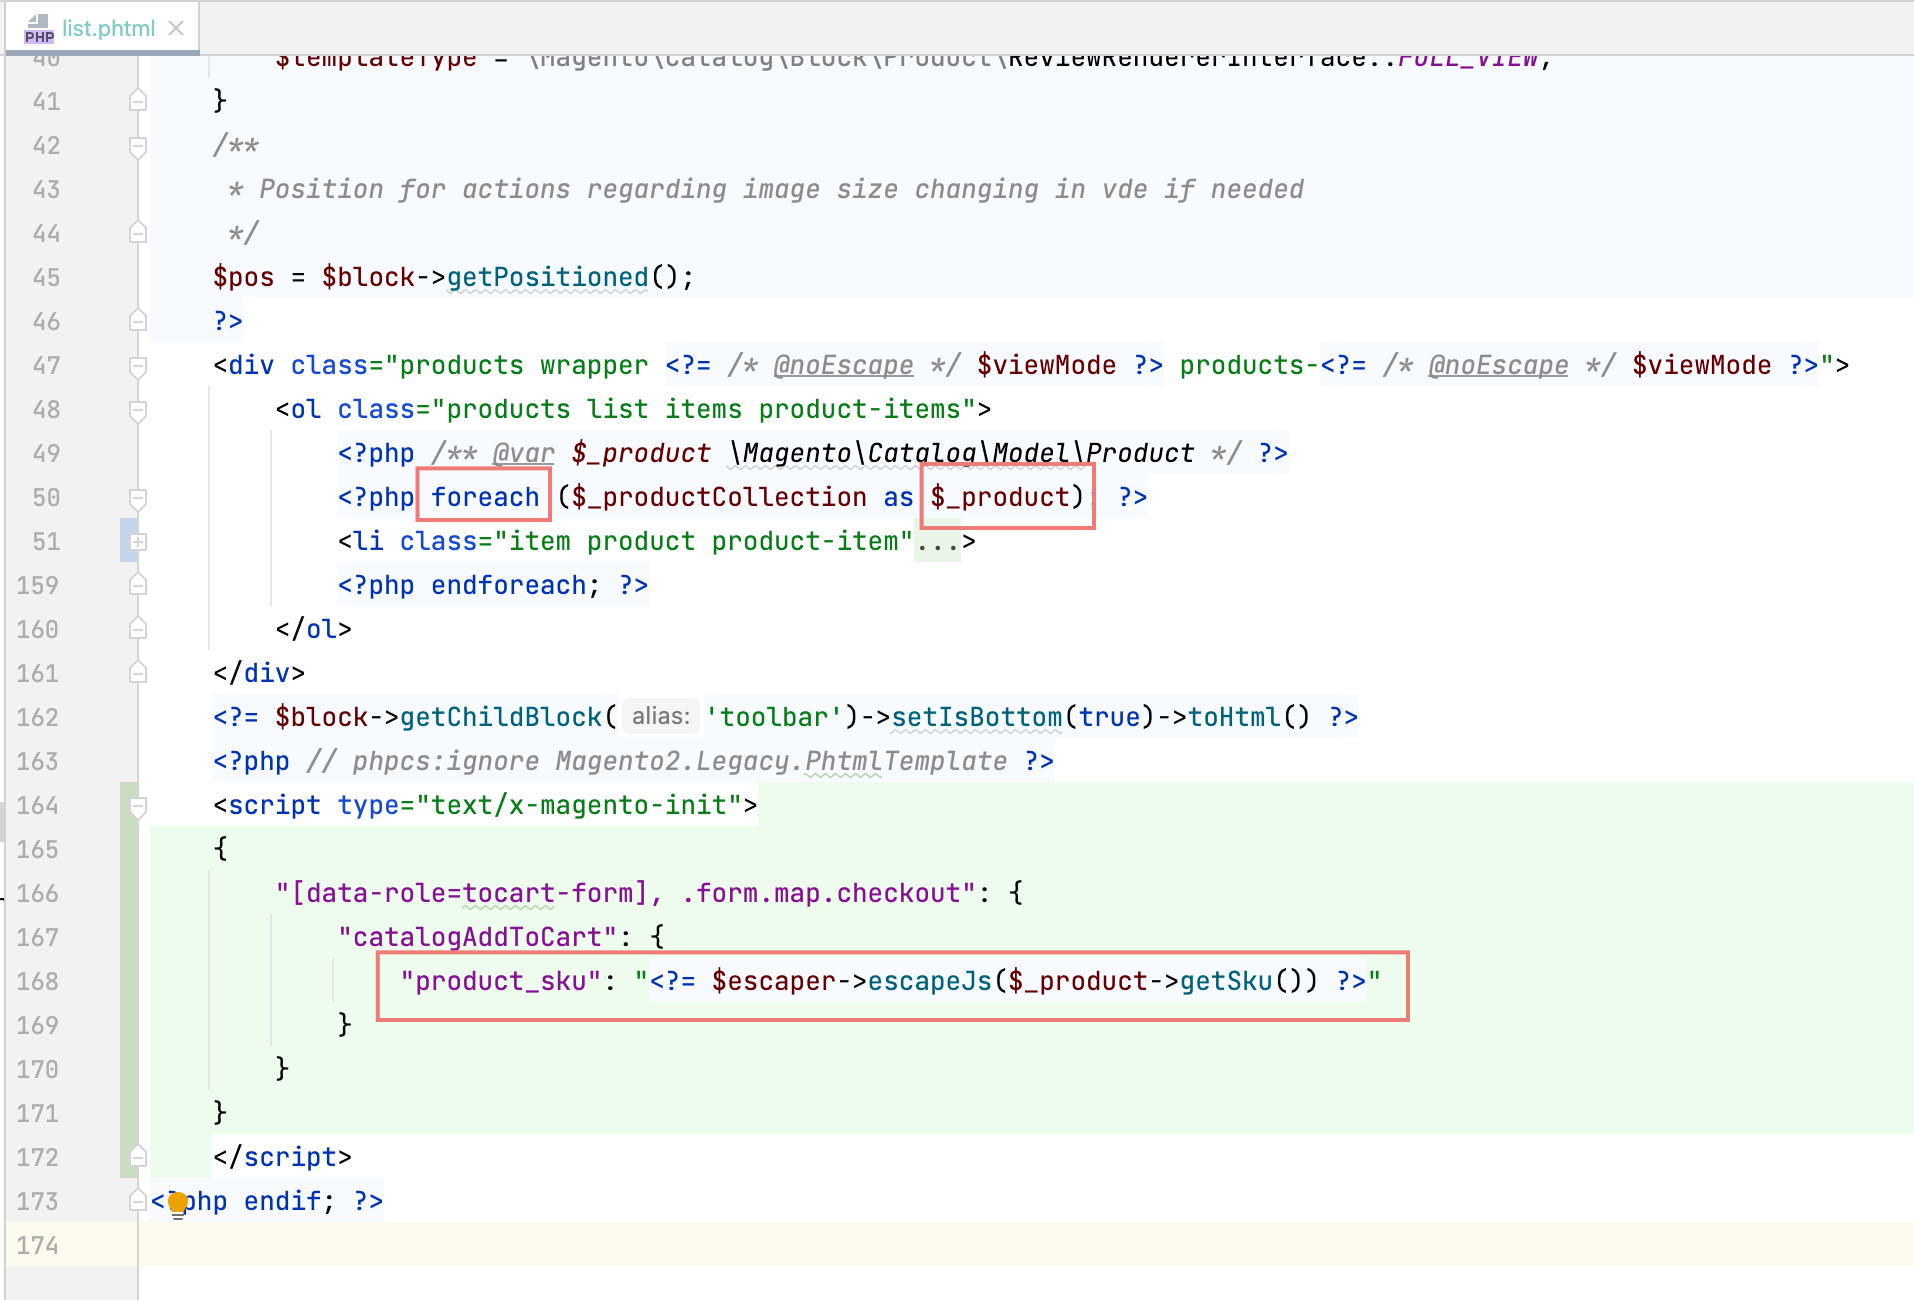1914x1300 pixels.
Task: Click the endforeach keyword
Action: pyautogui.click(x=508, y=585)
